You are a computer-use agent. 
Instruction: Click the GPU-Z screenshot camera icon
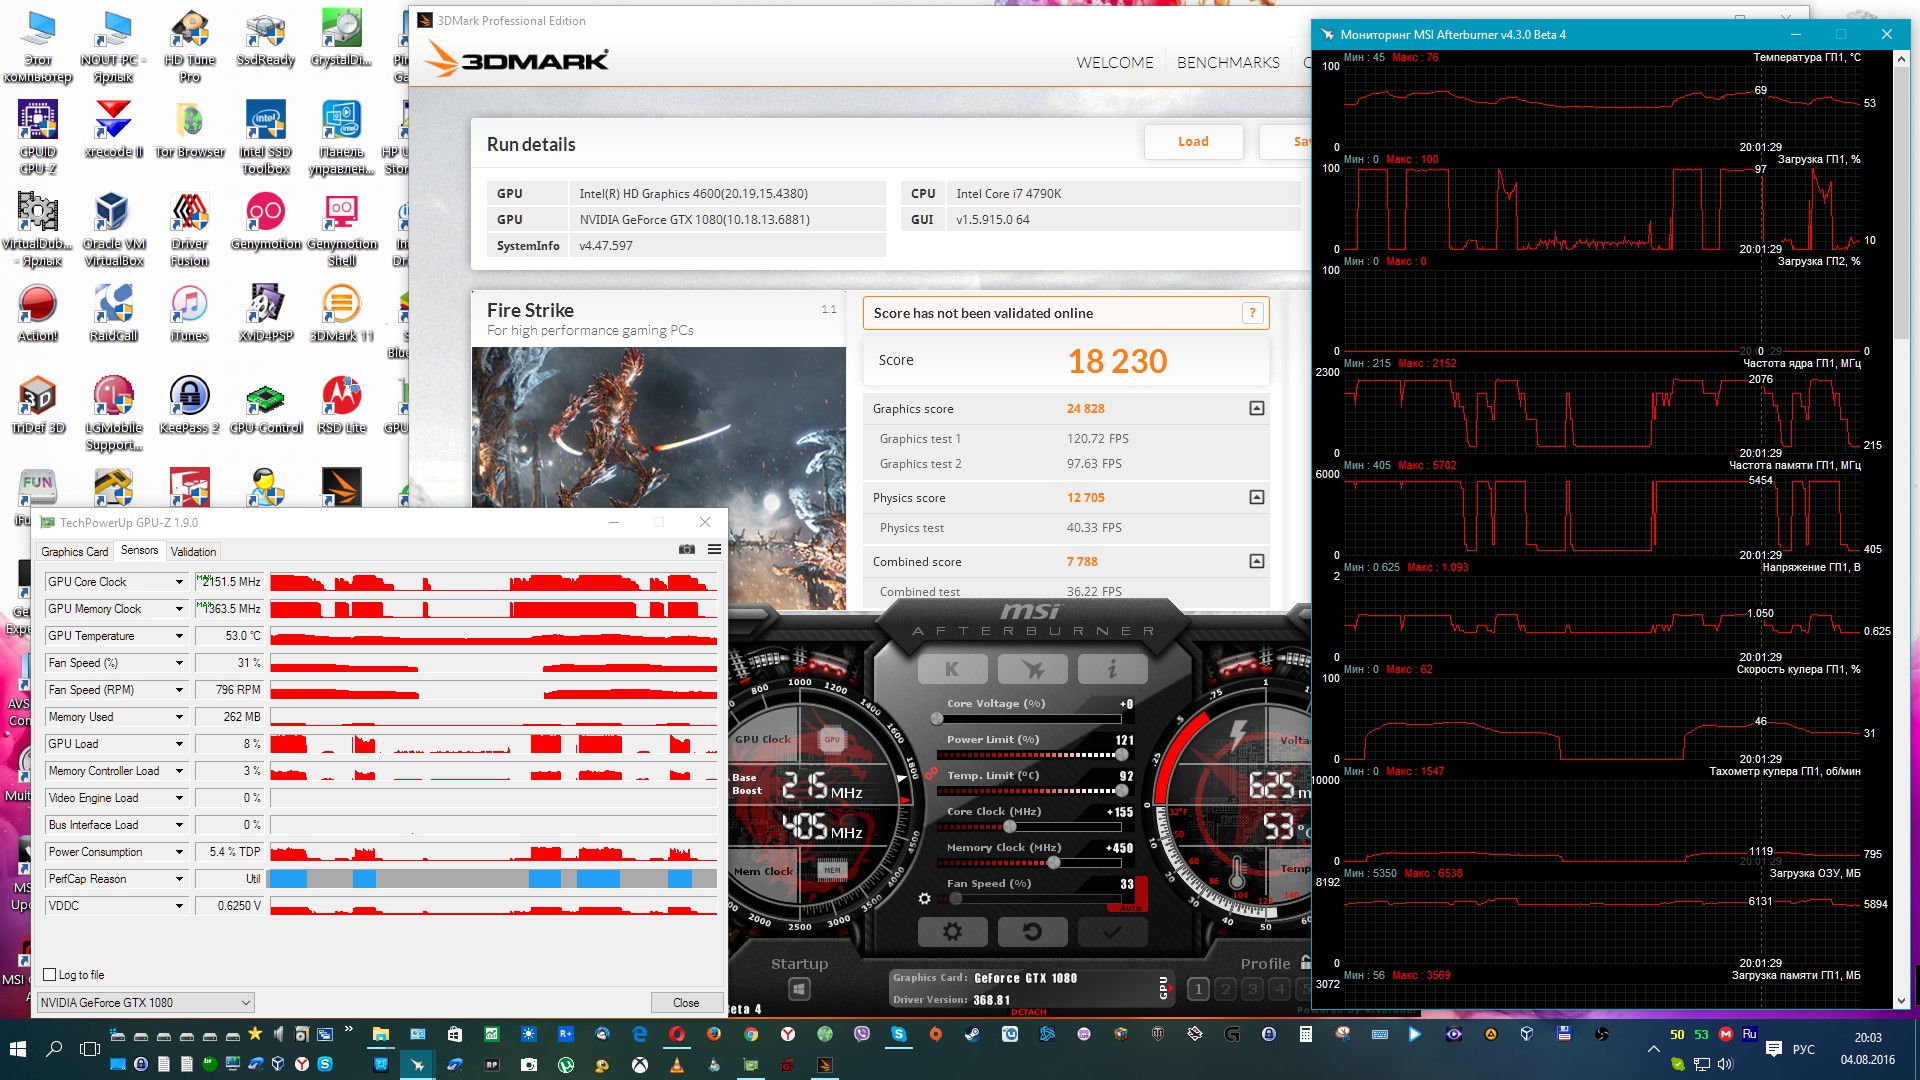pyautogui.click(x=686, y=549)
